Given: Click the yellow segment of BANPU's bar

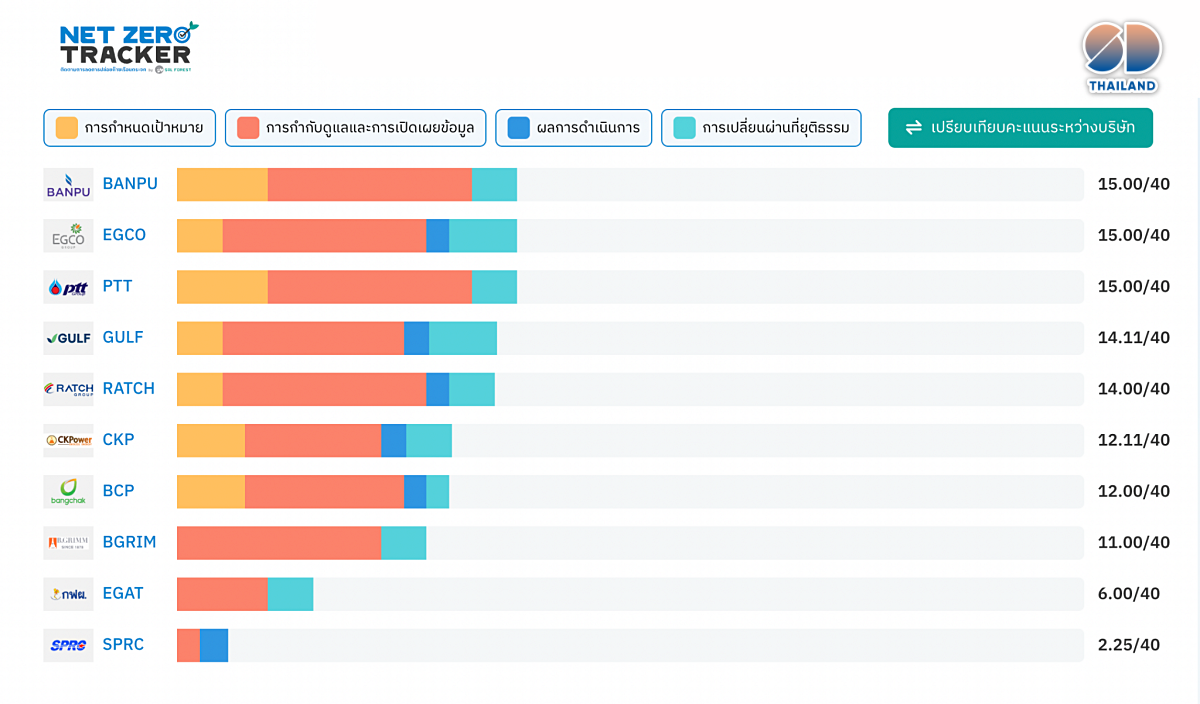Looking at the screenshot, I should point(222,185).
